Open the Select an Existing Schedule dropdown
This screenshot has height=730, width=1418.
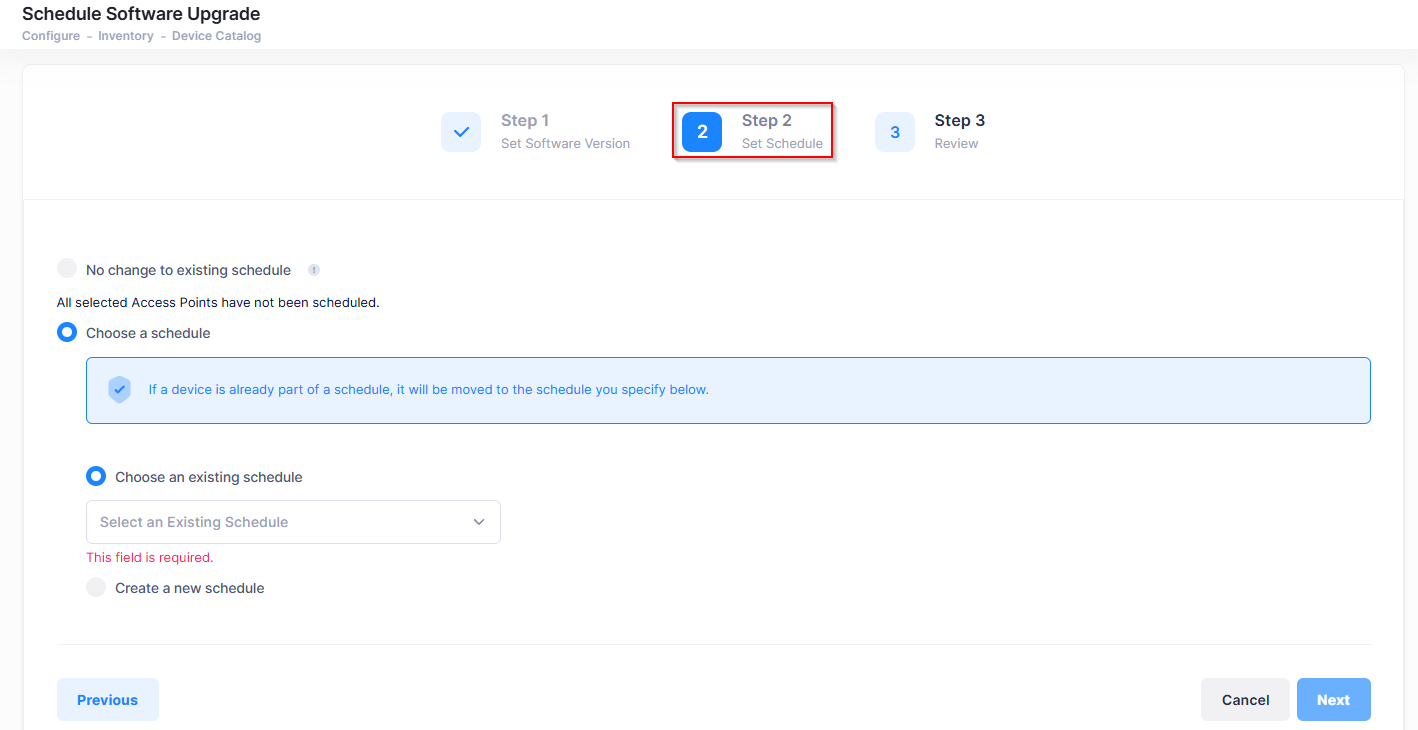[x=280, y=522]
